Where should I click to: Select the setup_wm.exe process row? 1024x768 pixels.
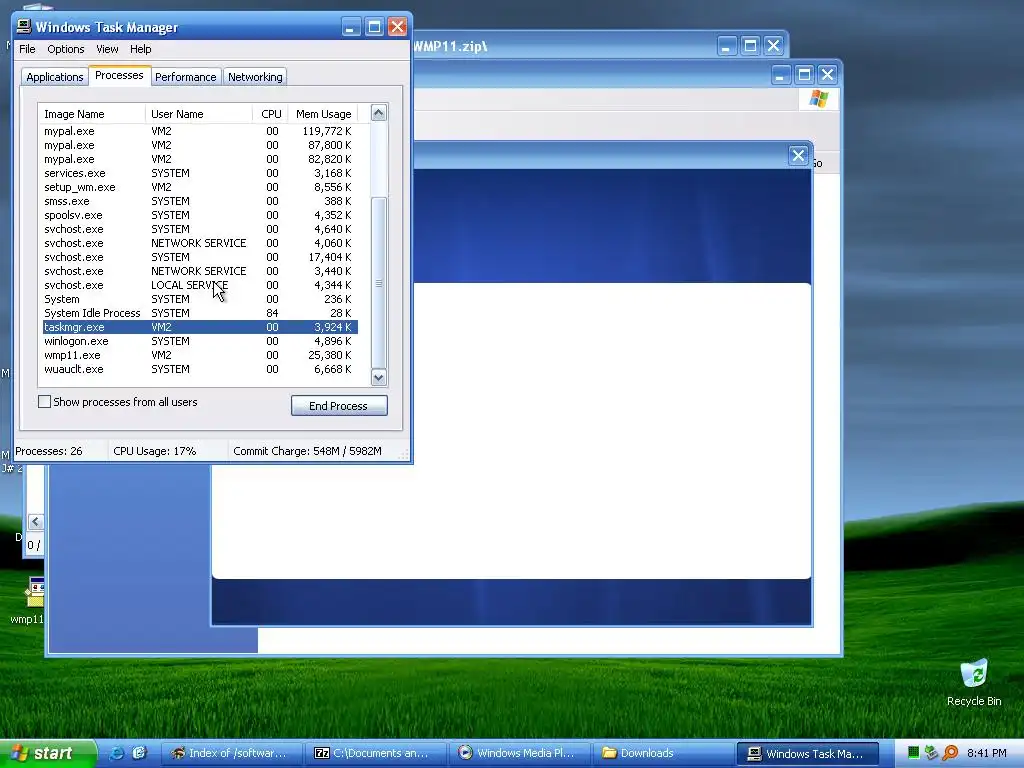(200, 187)
